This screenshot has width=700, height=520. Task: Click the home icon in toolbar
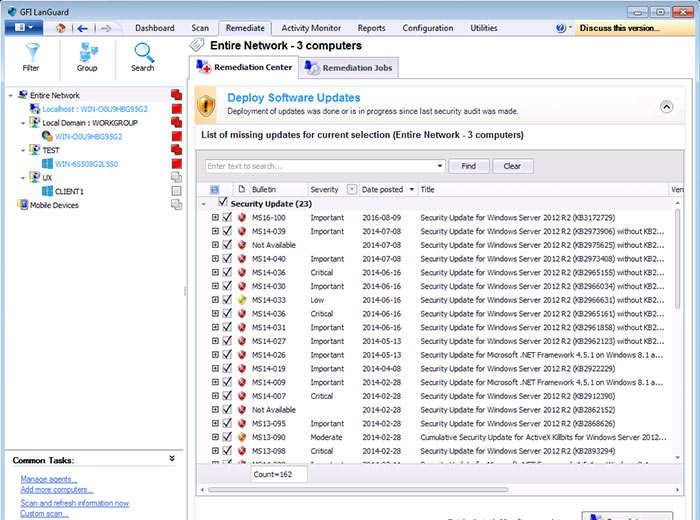point(60,28)
